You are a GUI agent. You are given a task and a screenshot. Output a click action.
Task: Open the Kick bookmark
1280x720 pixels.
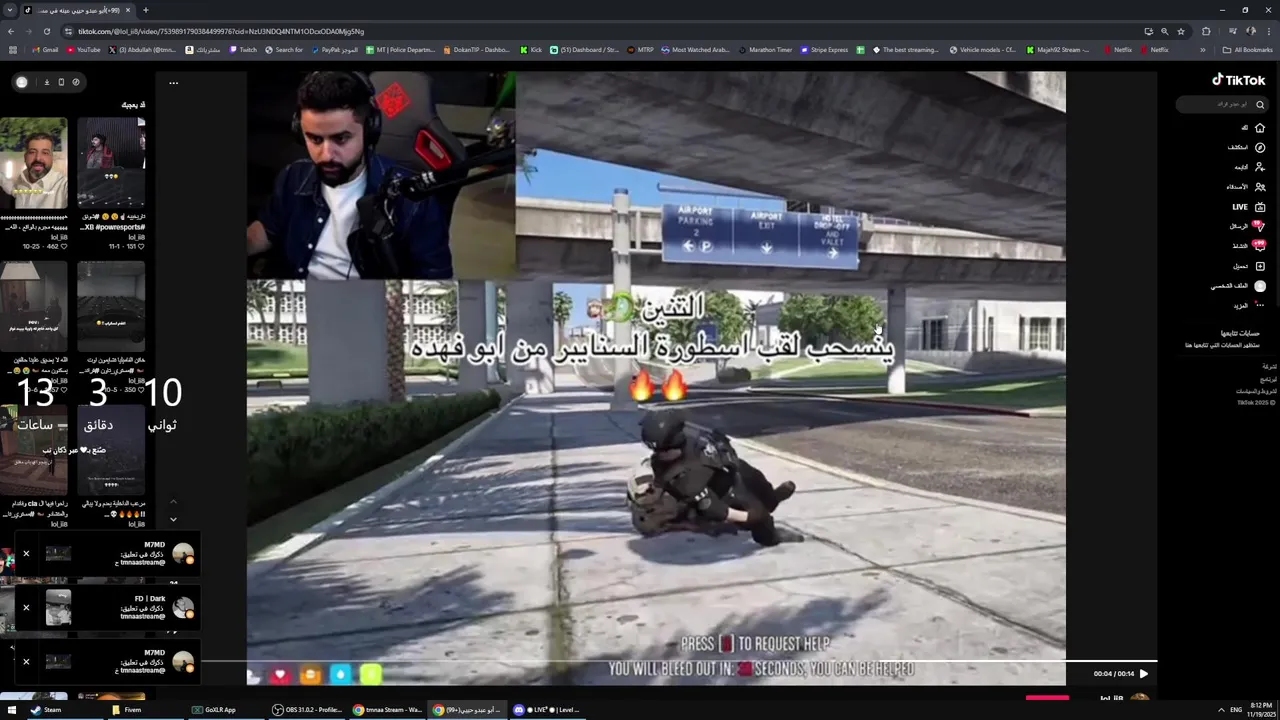pos(531,50)
